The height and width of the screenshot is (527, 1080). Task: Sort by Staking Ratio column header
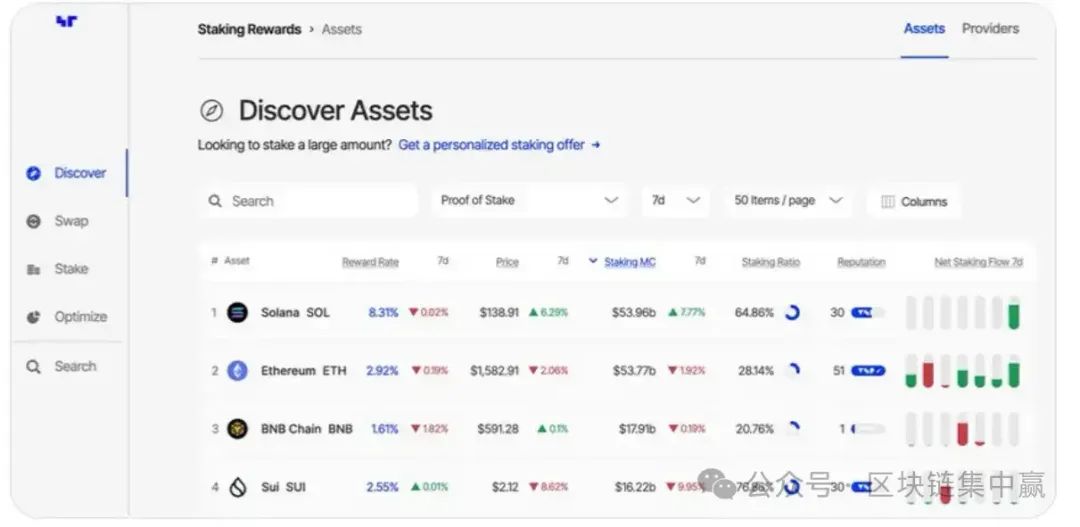click(771, 262)
